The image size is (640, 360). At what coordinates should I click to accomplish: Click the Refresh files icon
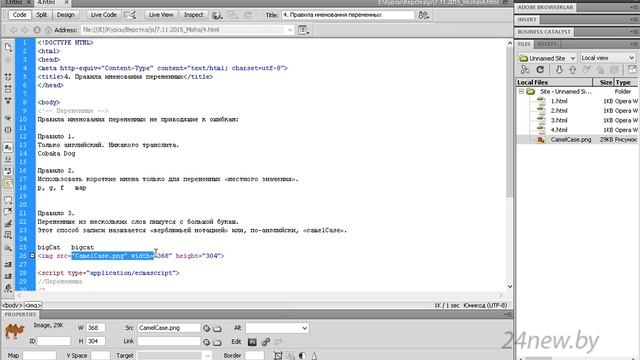pos(540,70)
